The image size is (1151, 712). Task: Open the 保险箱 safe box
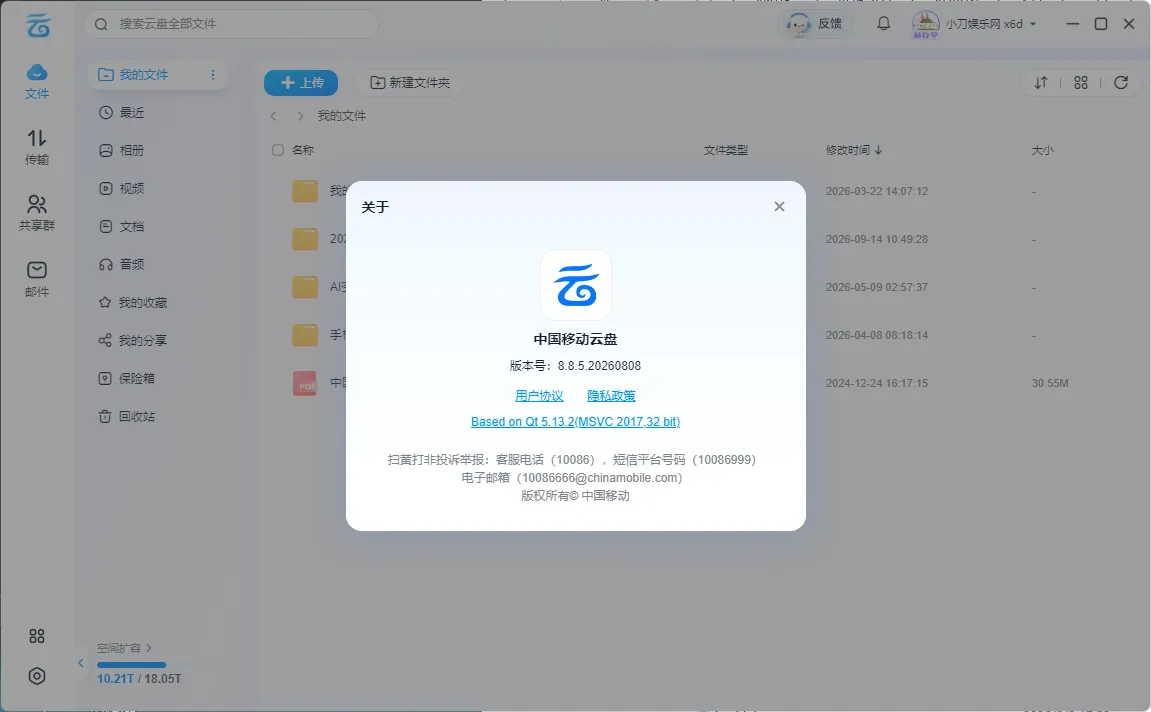click(x=127, y=379)
